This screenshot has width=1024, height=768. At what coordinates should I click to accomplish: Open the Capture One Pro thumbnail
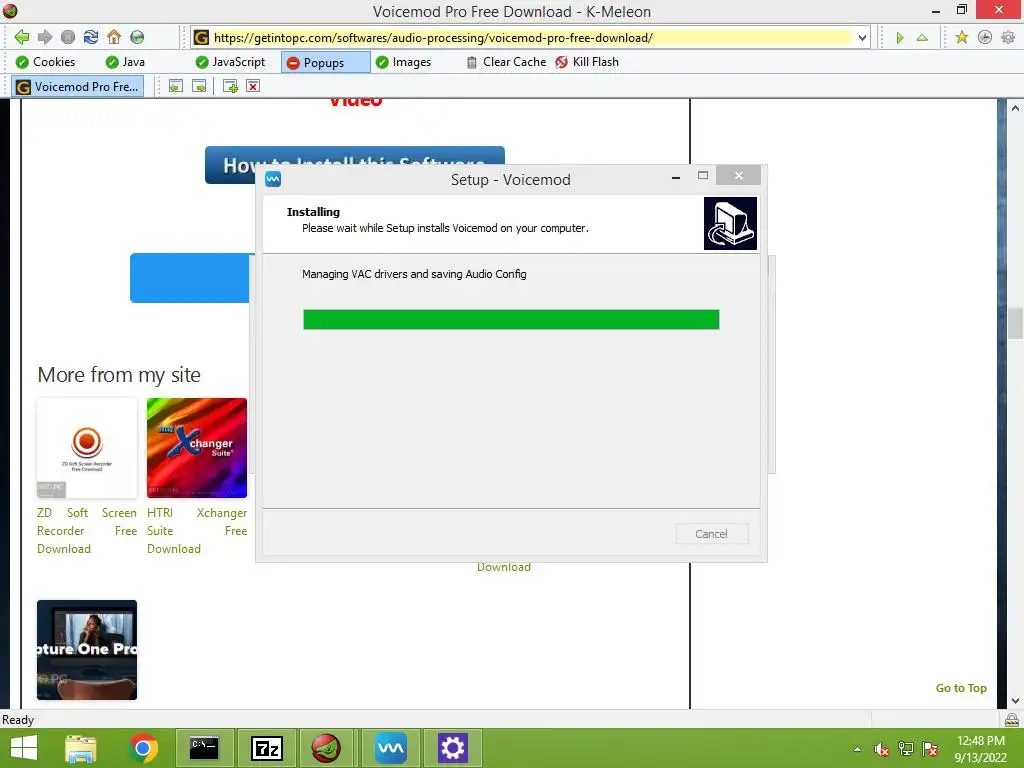pos(87,650)
